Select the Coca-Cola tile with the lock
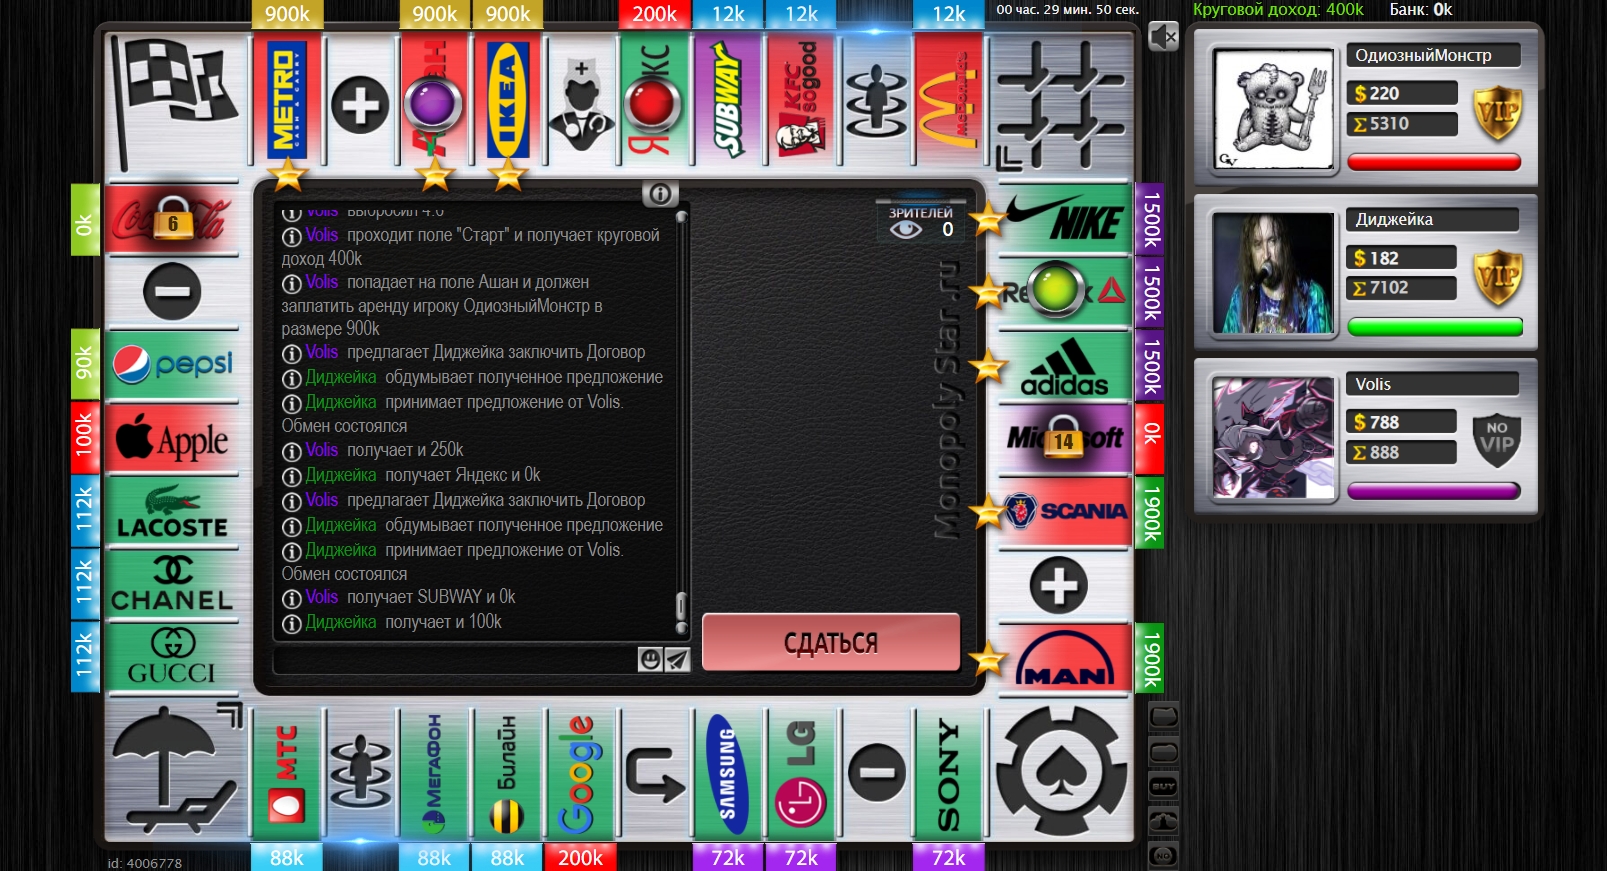 pos(172,219)
